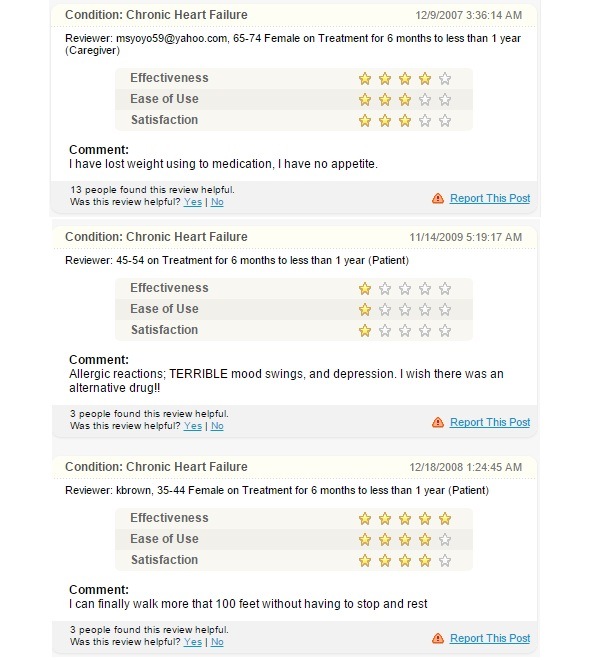Screen dimensions: 600x660
Task: Click No for the allergic reactions review
Action: pyautogui.click(x=217, y=426)
